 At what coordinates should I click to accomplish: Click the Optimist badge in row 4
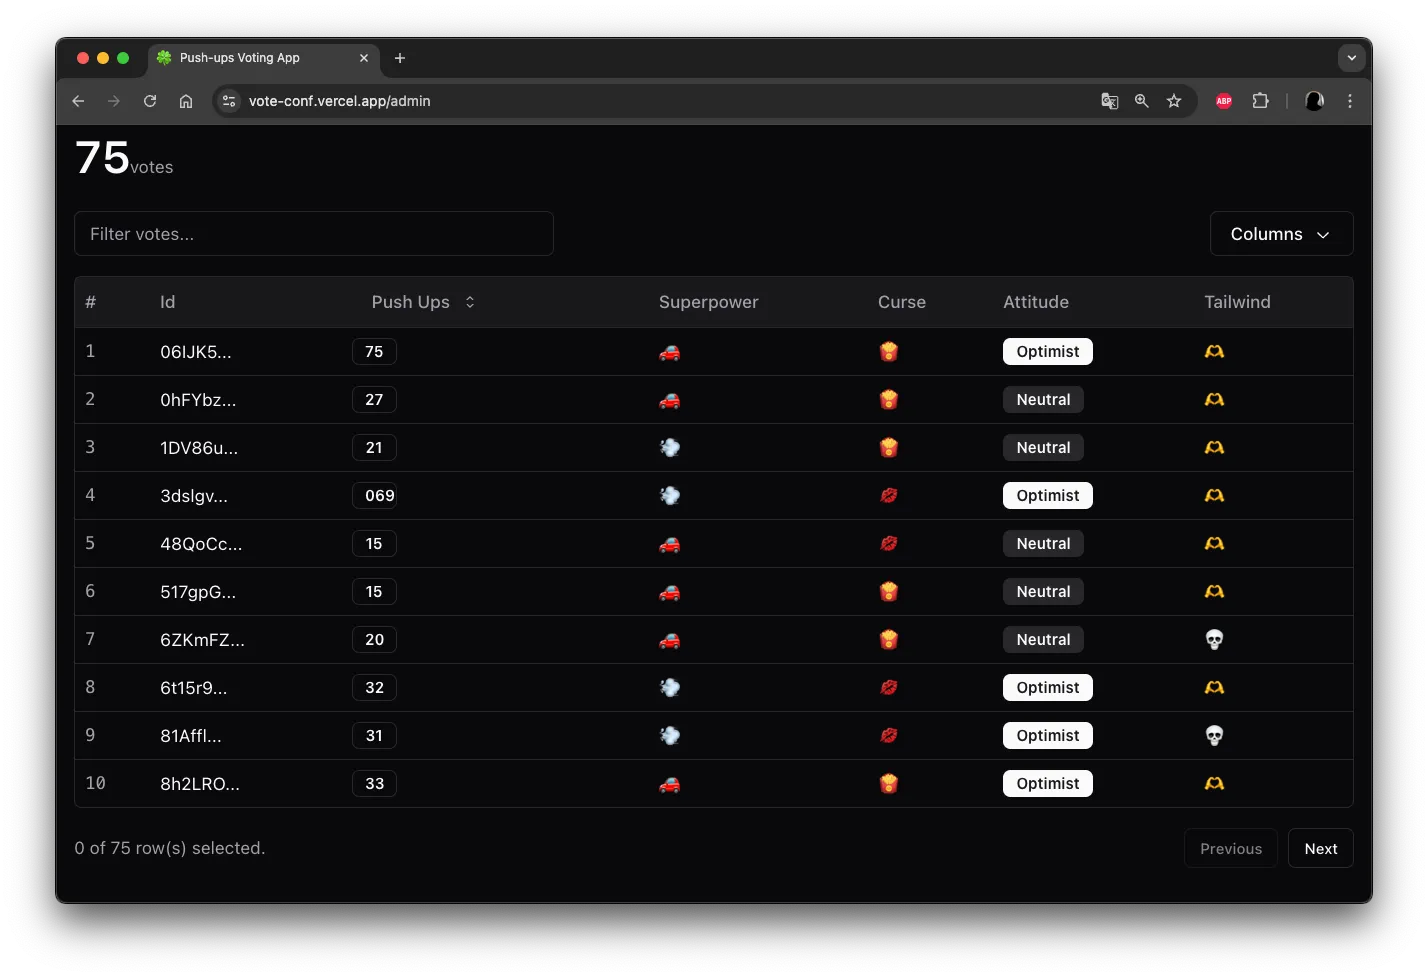coord(1047,496)
